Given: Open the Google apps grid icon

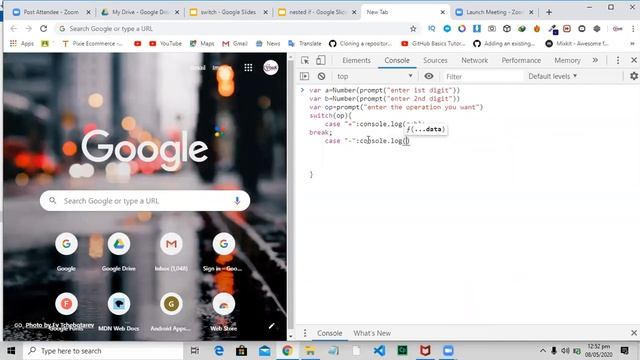Looking at the screenshot, I should [x=248, y=68].
